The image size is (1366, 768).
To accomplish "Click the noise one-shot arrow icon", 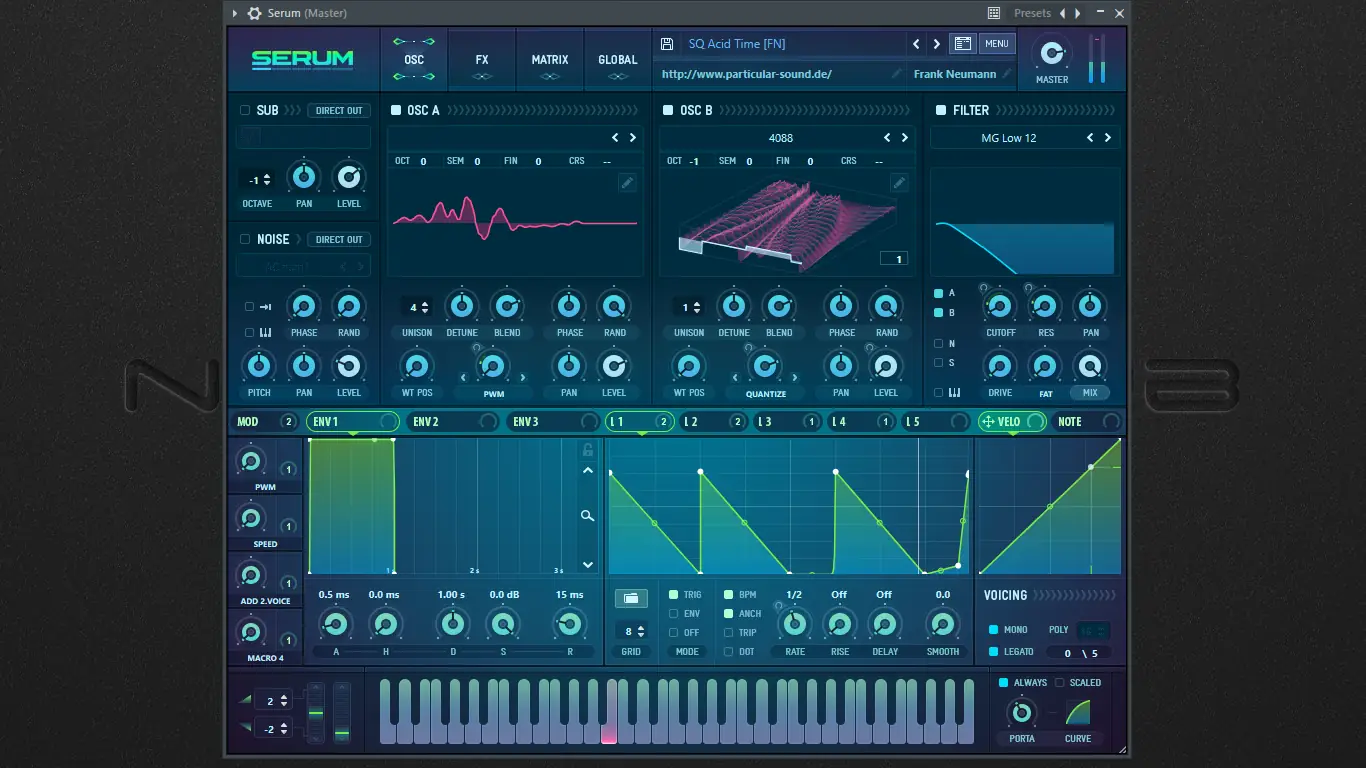I will [266, 307].
